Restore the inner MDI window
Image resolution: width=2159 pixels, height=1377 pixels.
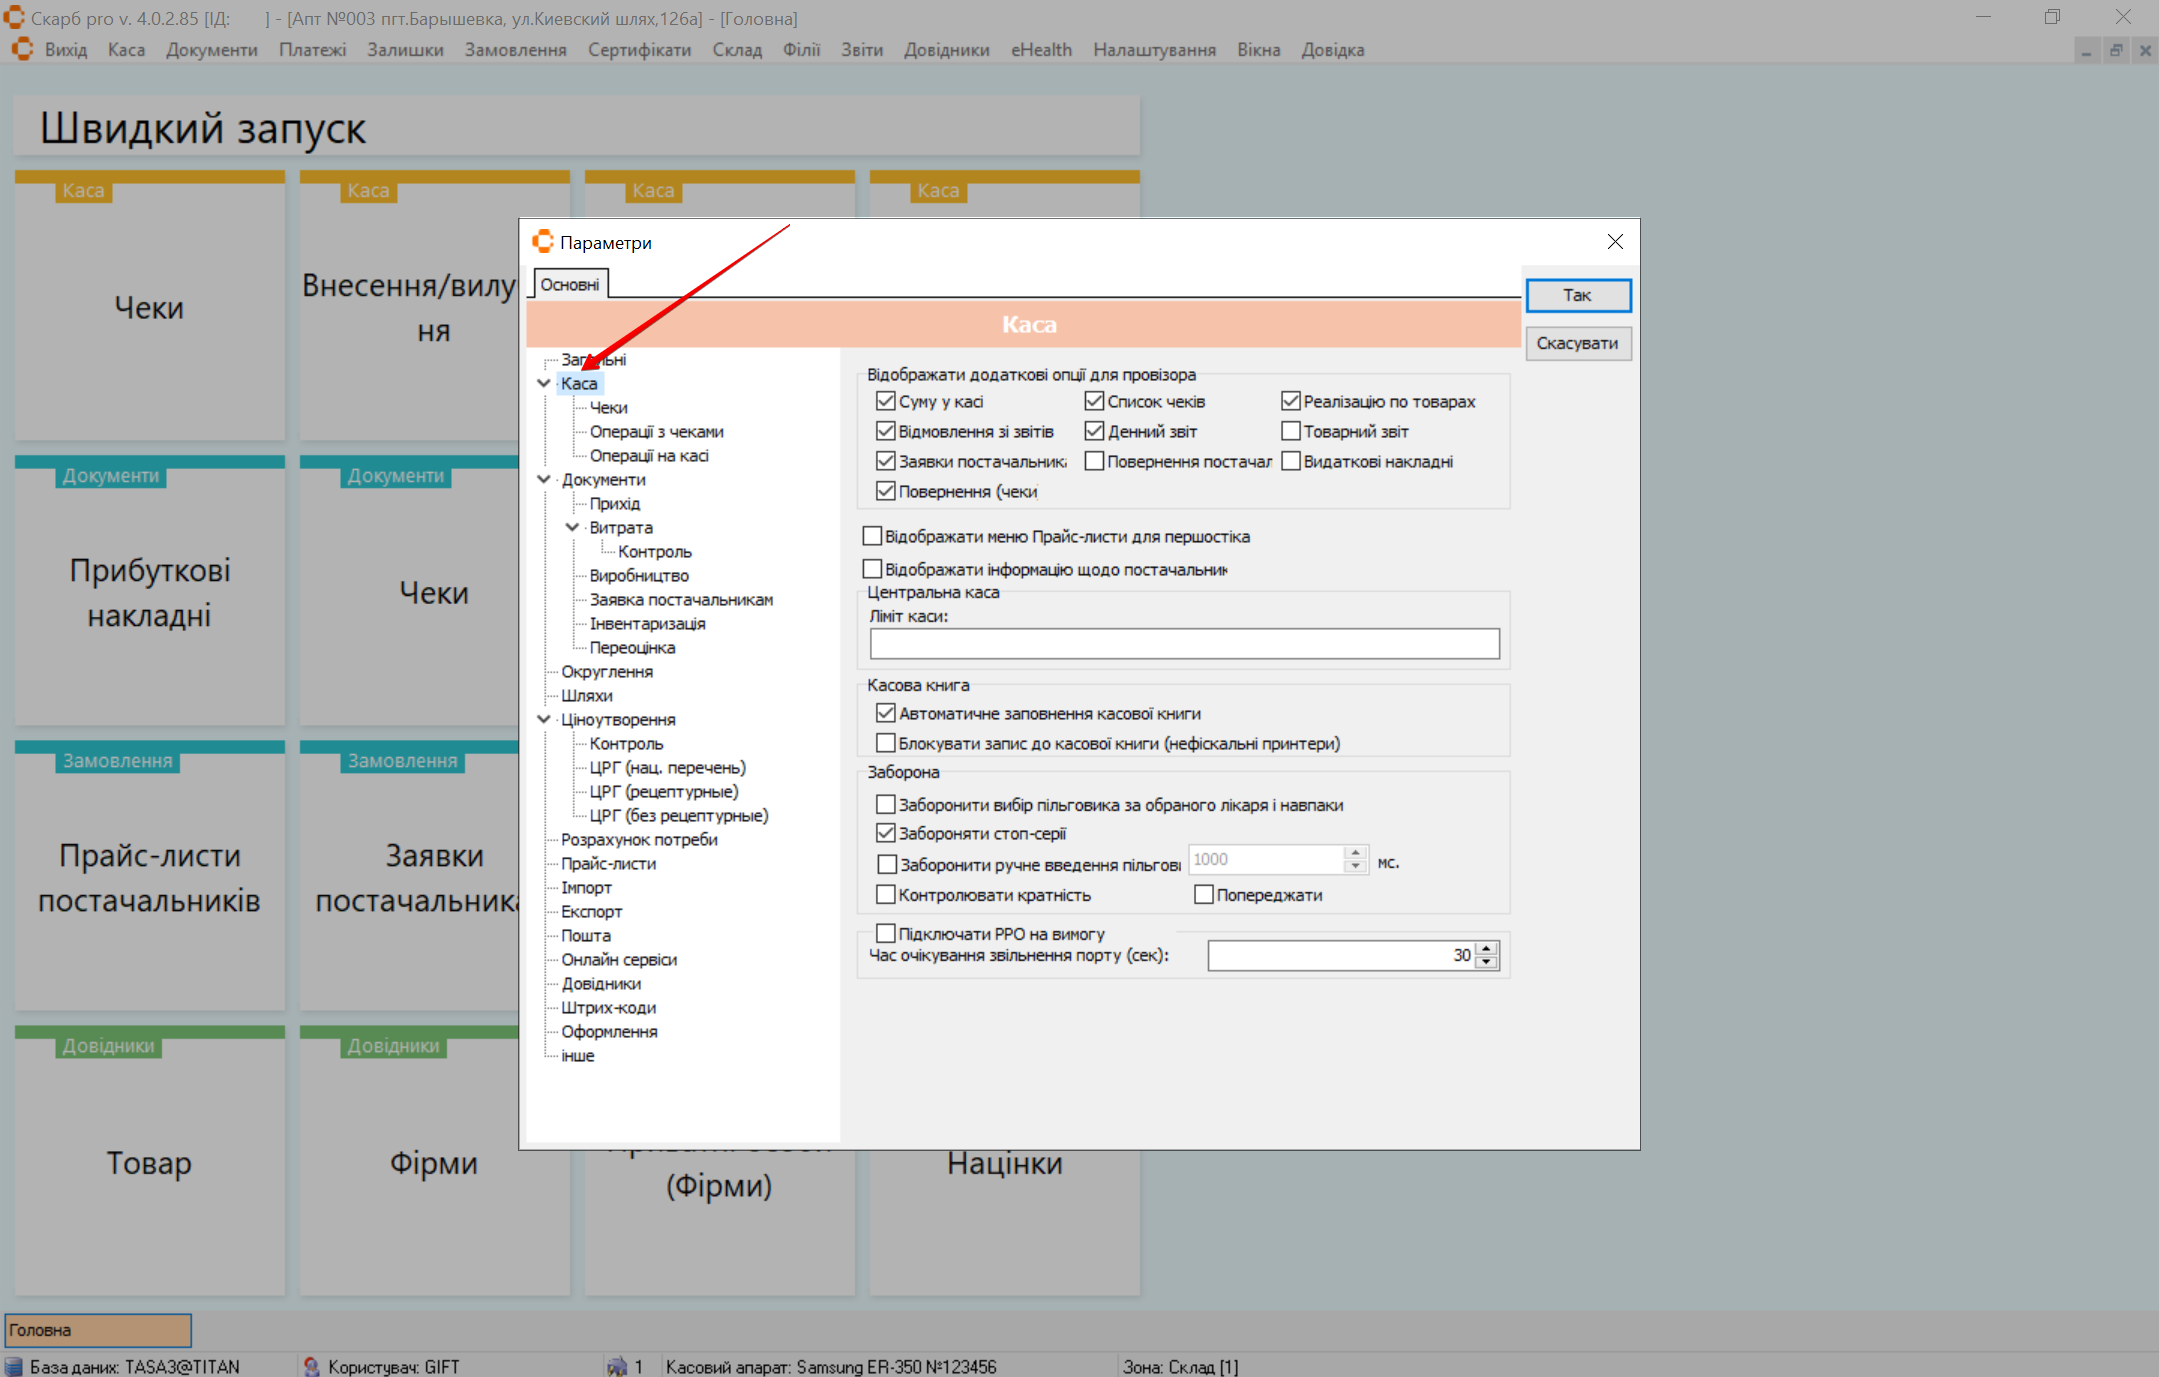coord(2116,50)
